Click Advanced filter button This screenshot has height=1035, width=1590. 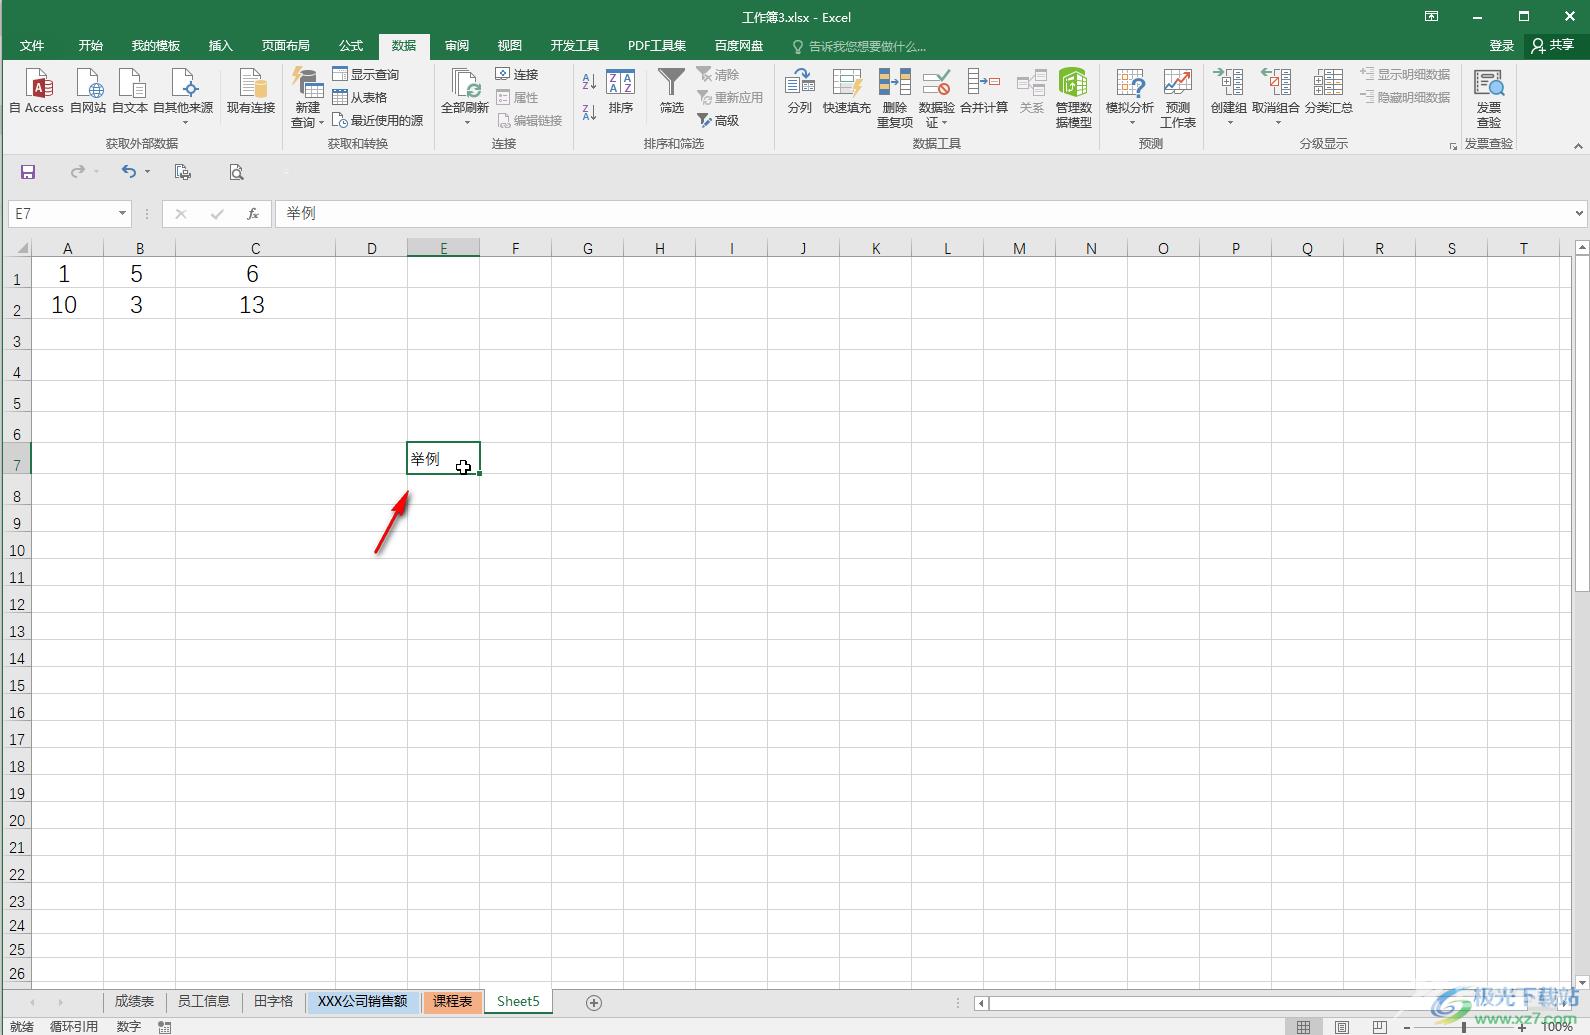(718, 120)
